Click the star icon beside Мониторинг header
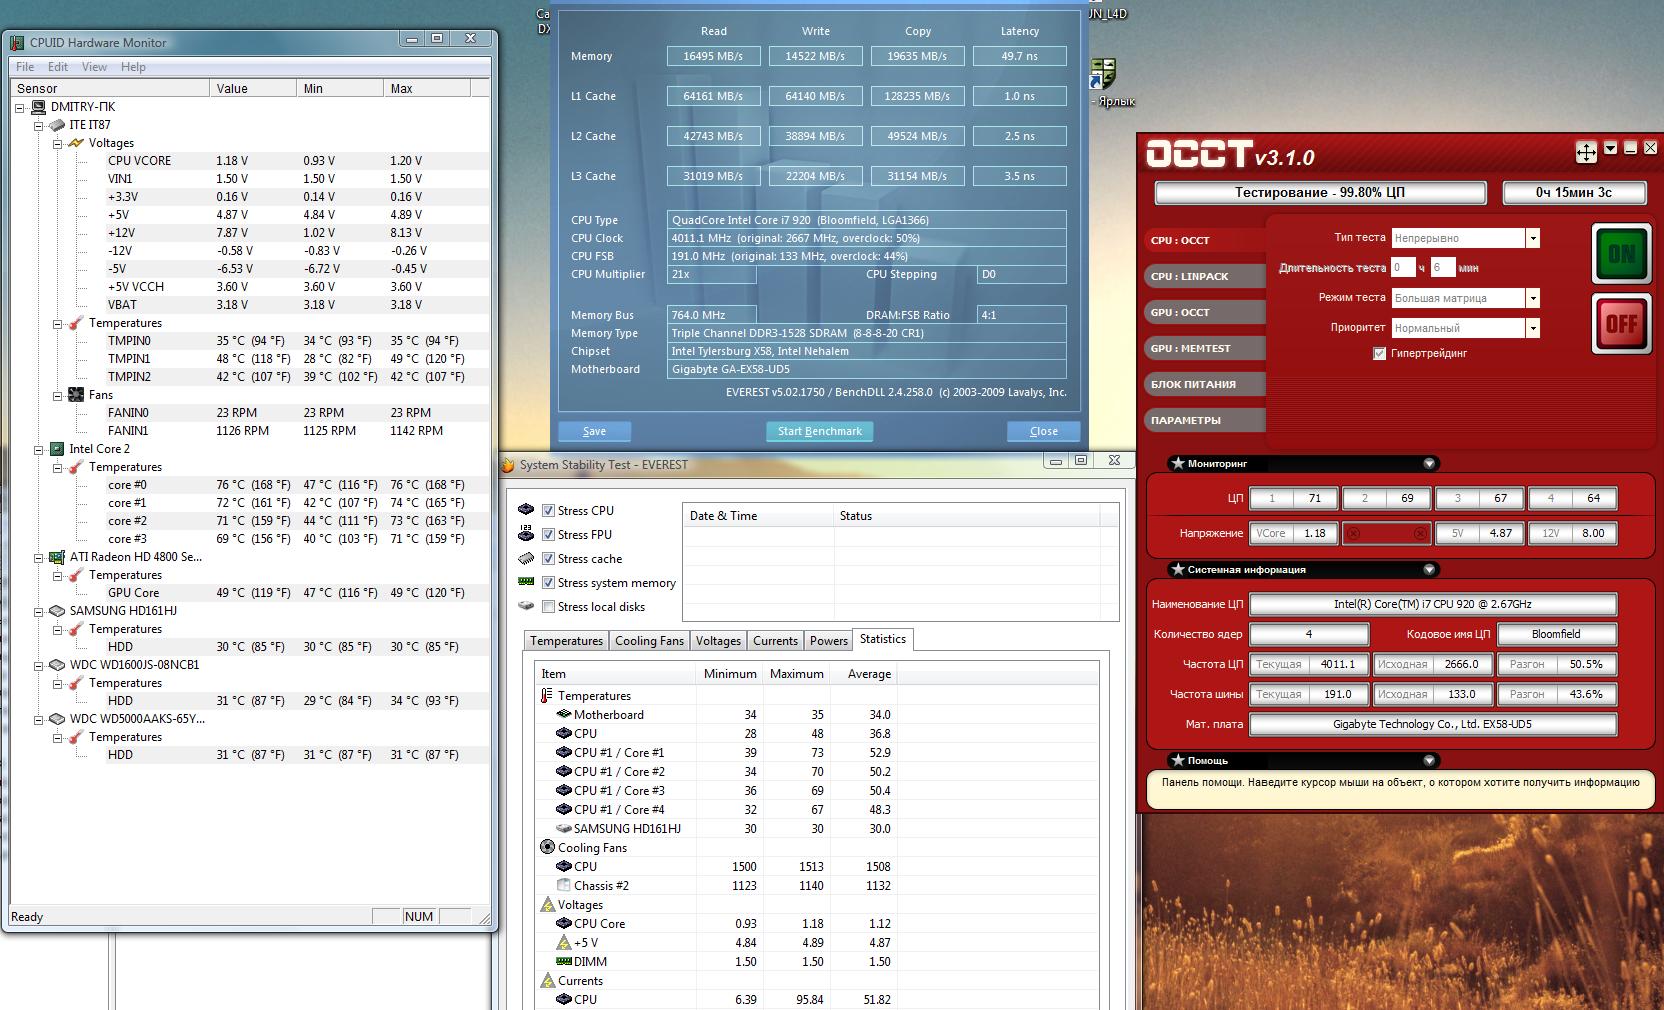This screenshot has width=1664, height=1010. pos(1177,464)
